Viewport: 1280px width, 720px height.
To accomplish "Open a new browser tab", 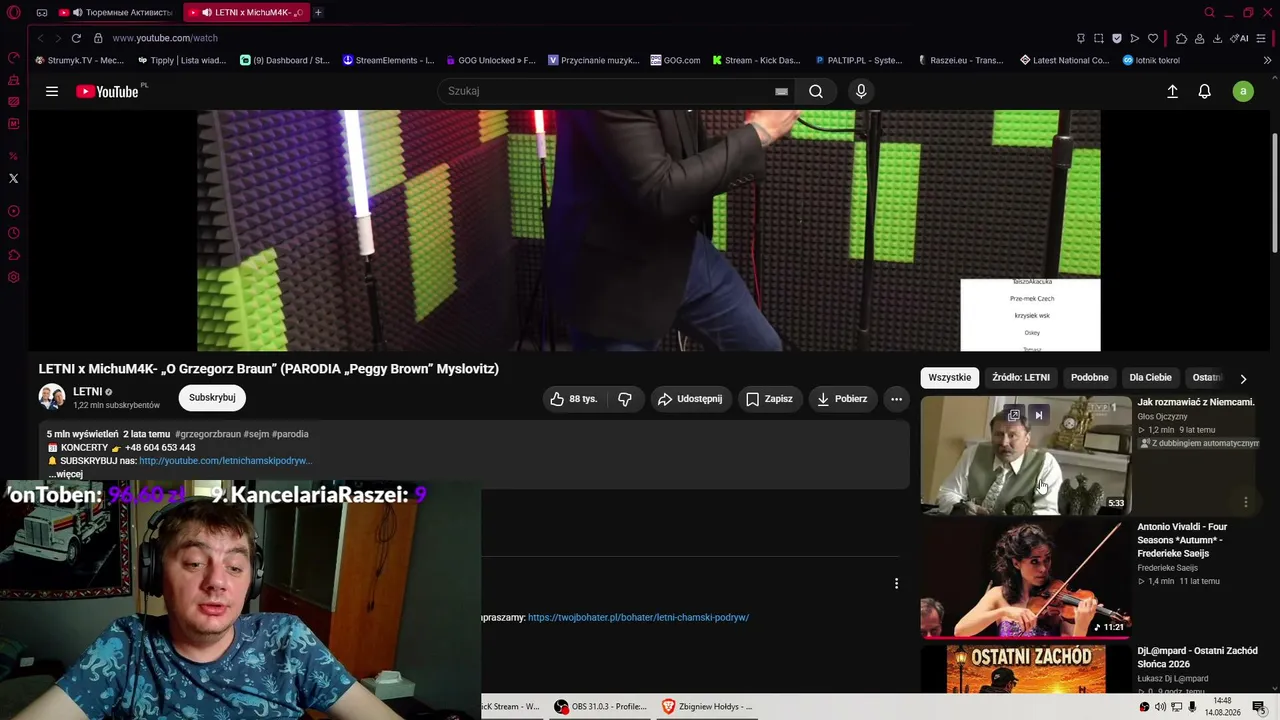I will (318, 12).
